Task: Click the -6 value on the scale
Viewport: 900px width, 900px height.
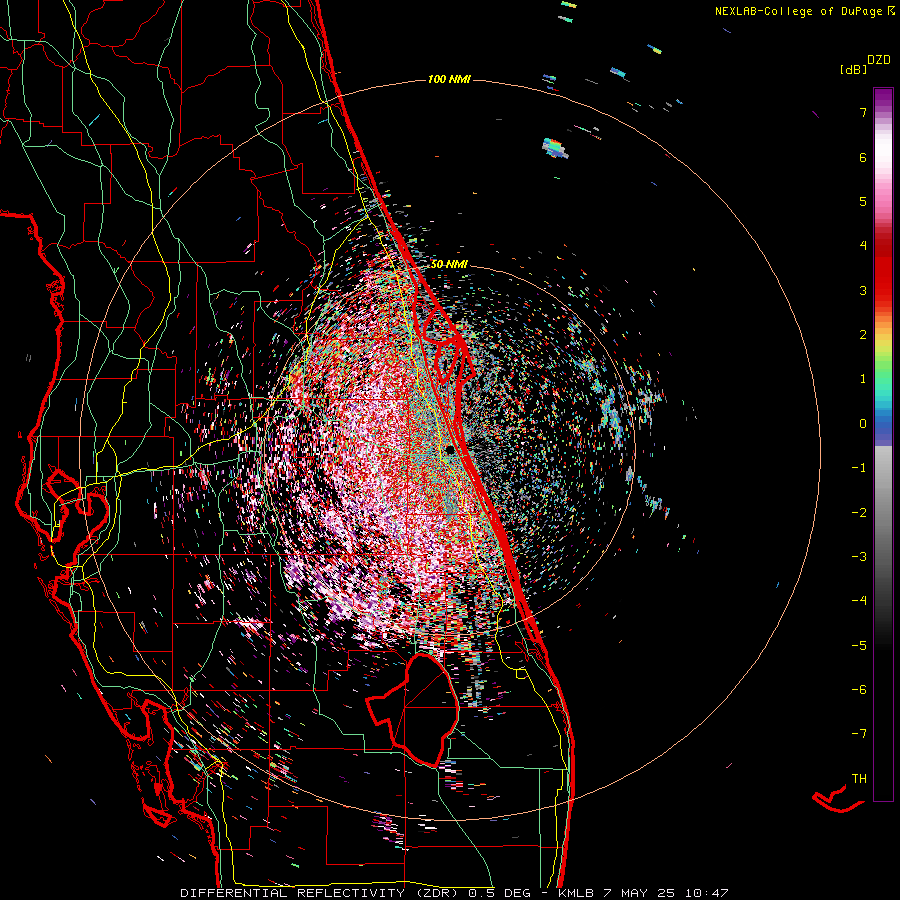Action: point(859,690)
